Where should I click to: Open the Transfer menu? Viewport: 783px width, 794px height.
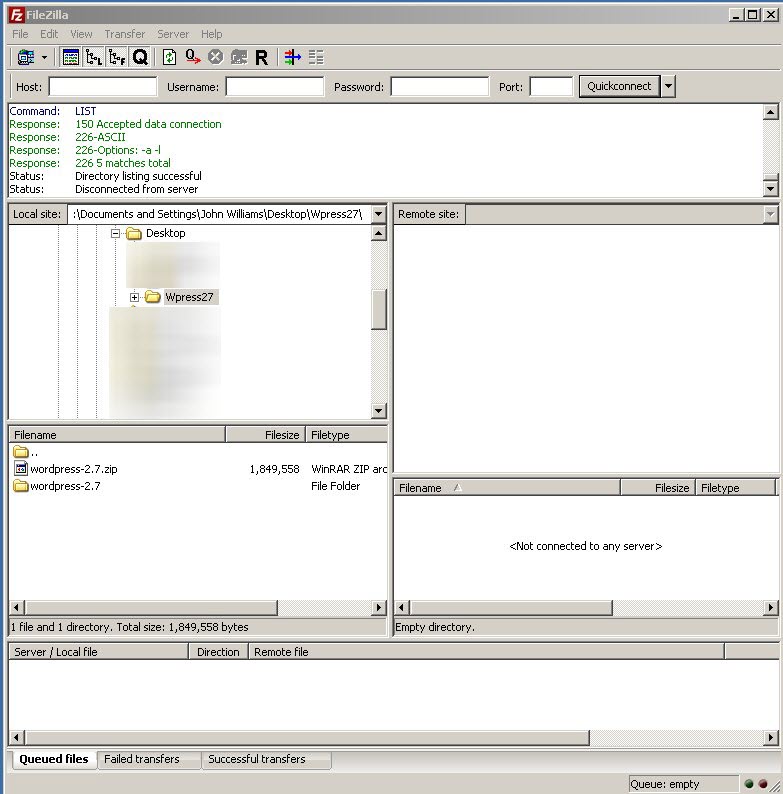tap(124, 34)
